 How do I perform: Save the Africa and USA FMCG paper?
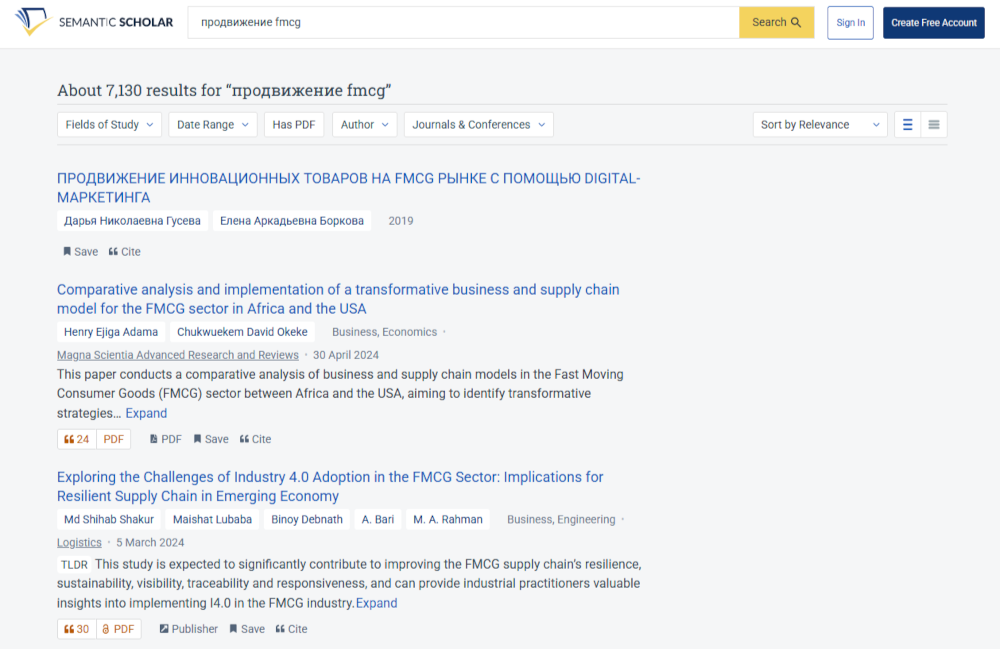coord(211,439)
